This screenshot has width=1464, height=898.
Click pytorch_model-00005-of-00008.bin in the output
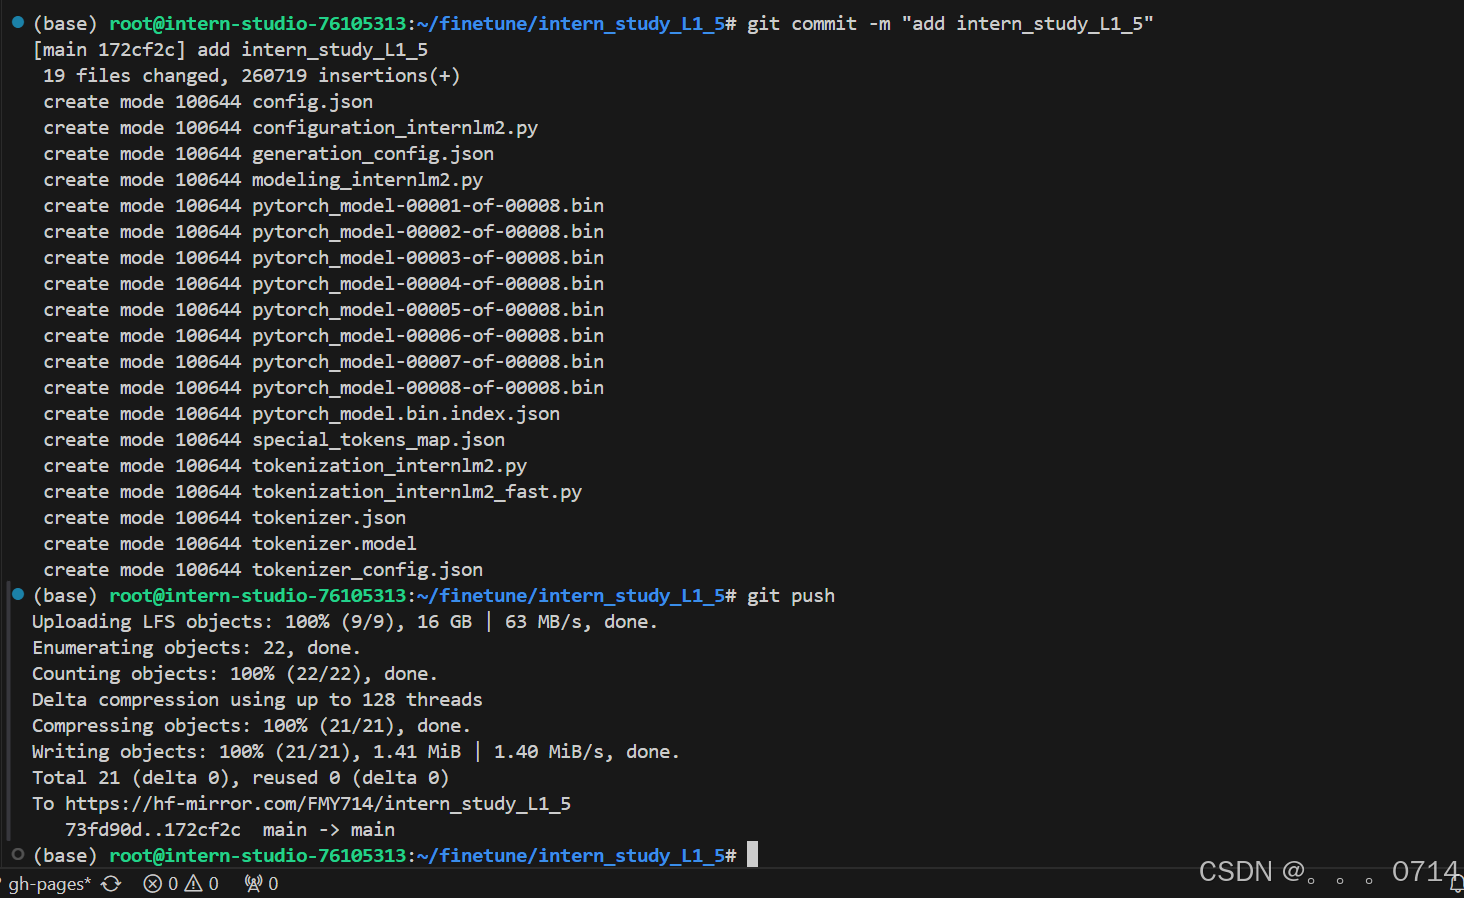click(x=428, y=309)
